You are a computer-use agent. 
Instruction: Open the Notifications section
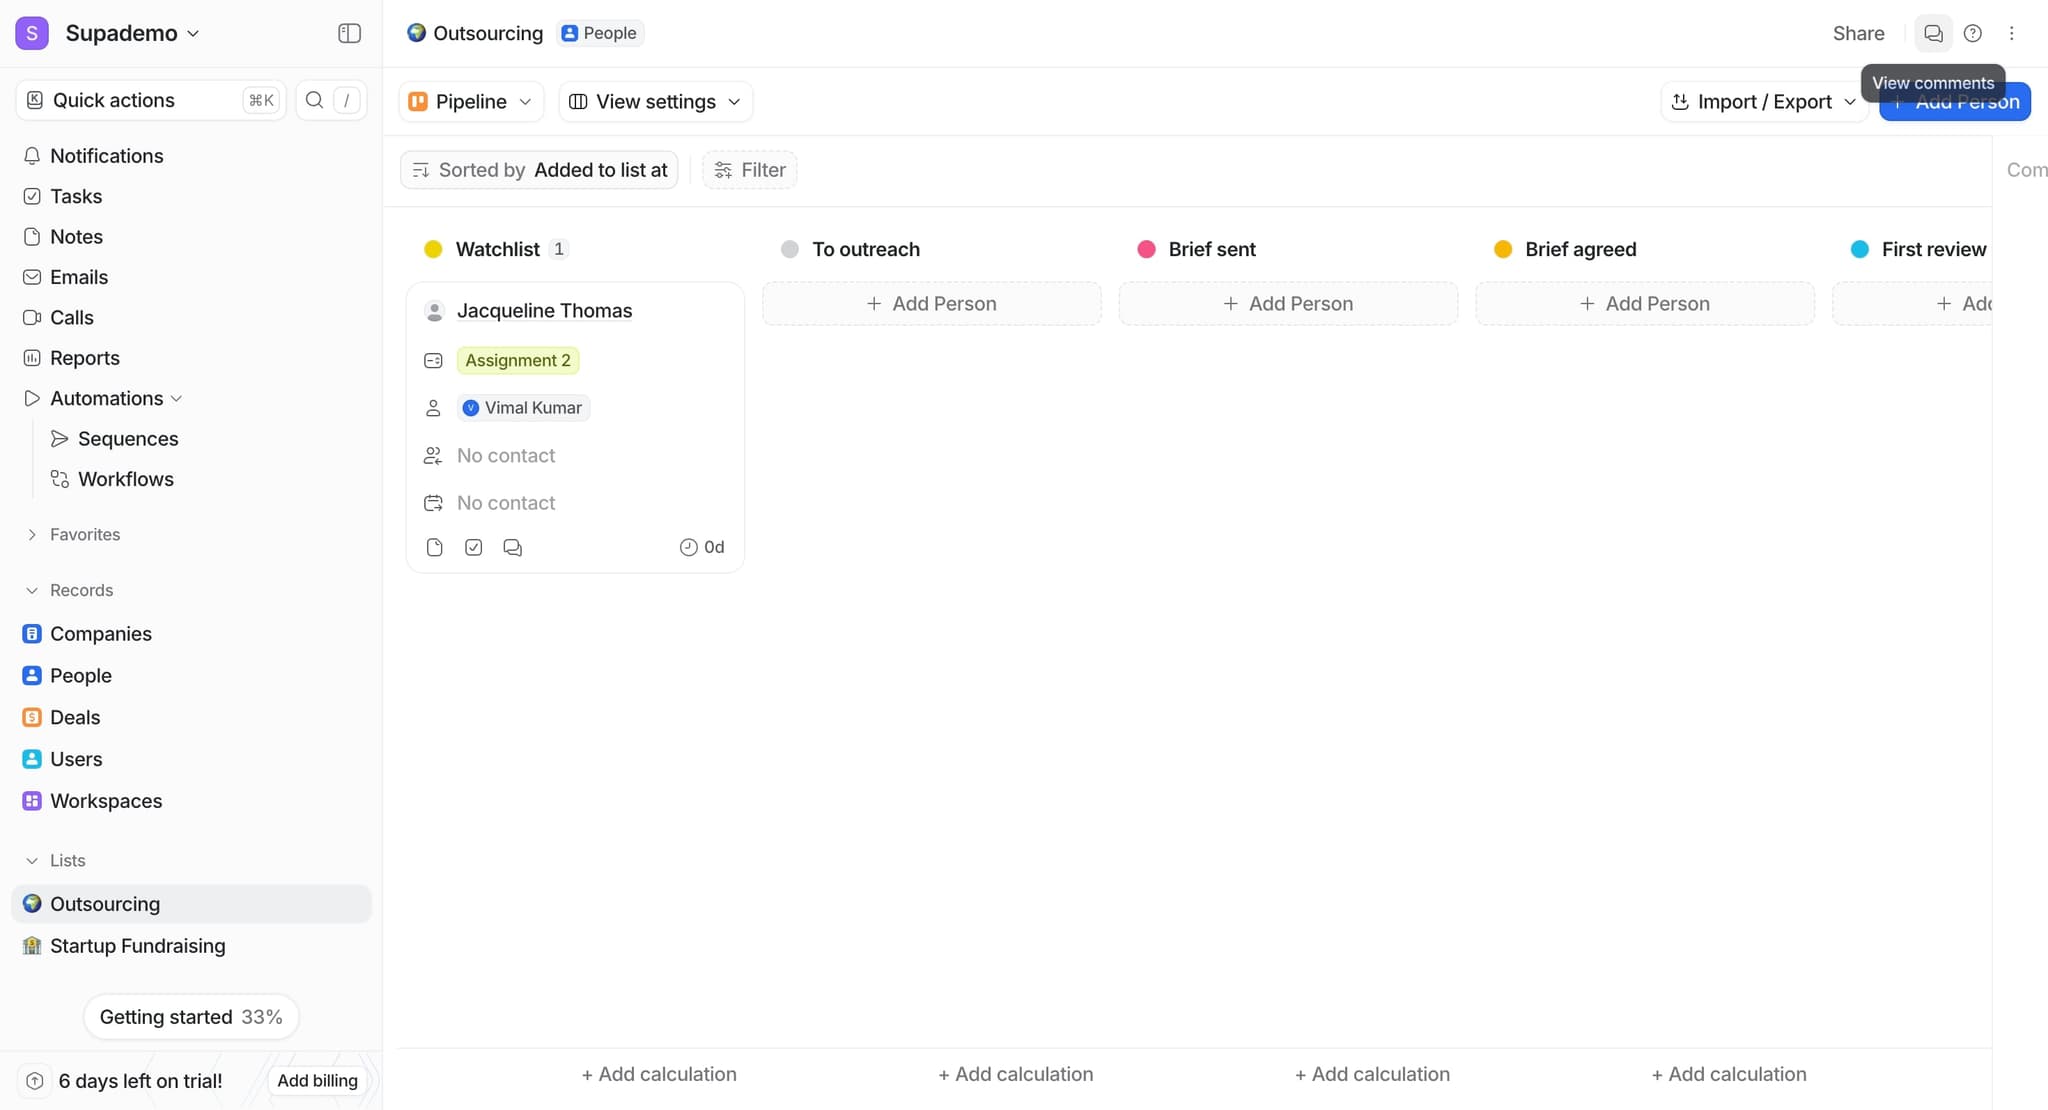tap(107, 156)
